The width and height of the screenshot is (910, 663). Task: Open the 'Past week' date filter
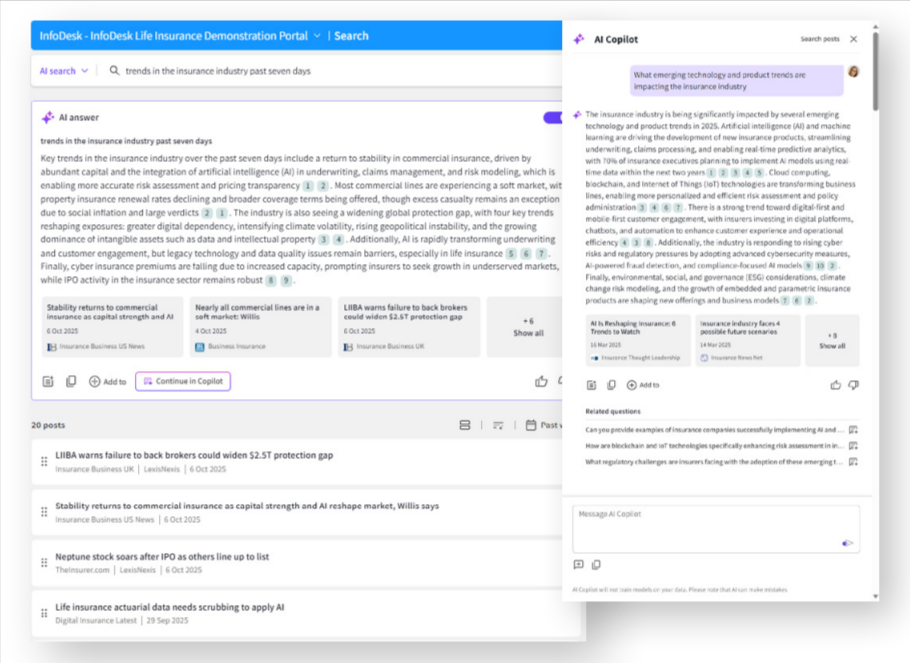coord(551,425)
